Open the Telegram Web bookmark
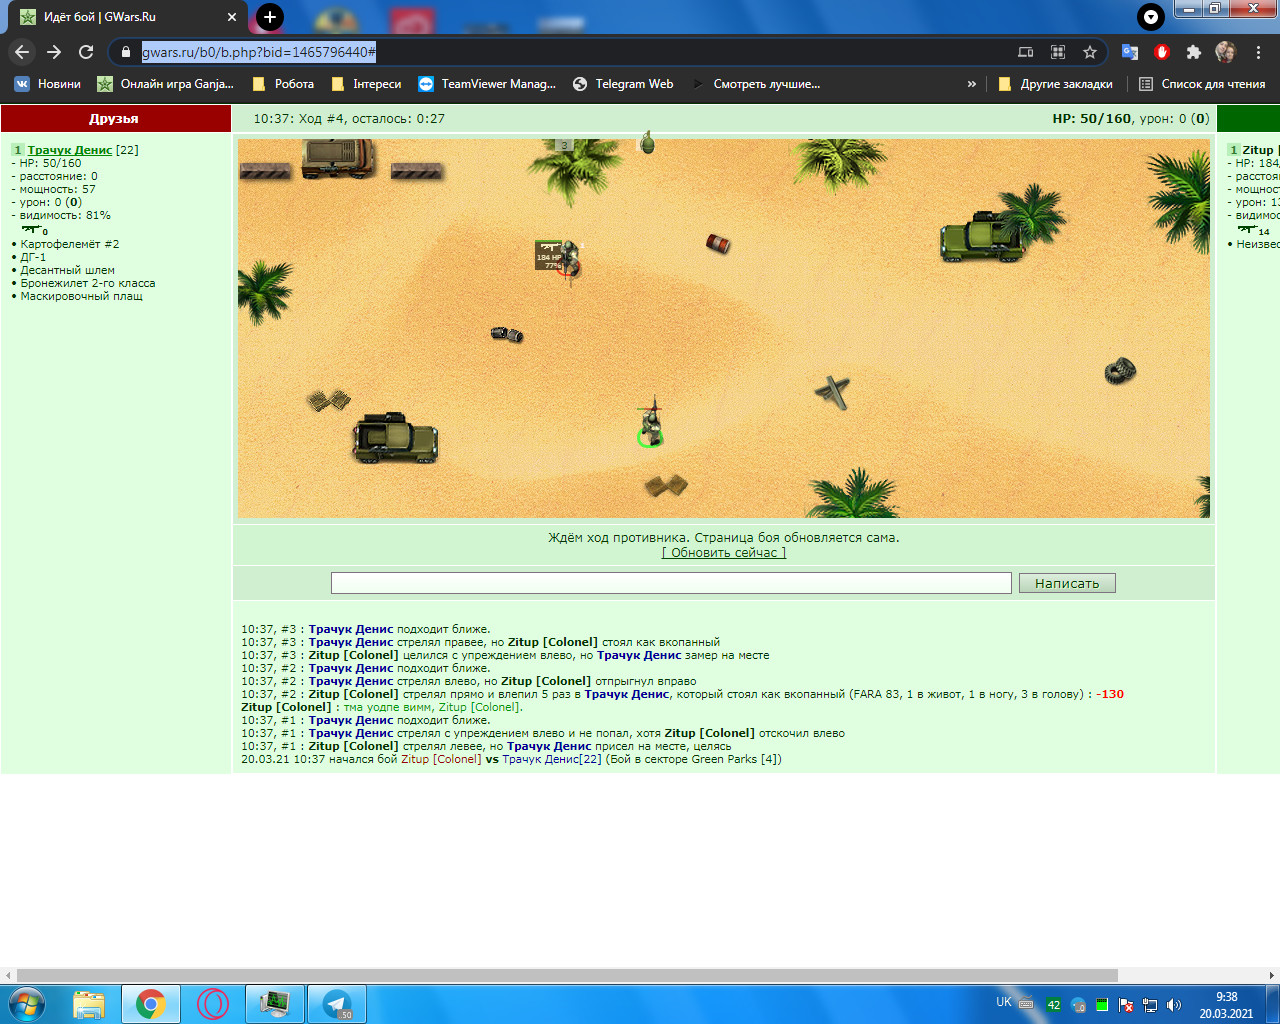Screen dimensions: 1280x1024 (623, 84)
